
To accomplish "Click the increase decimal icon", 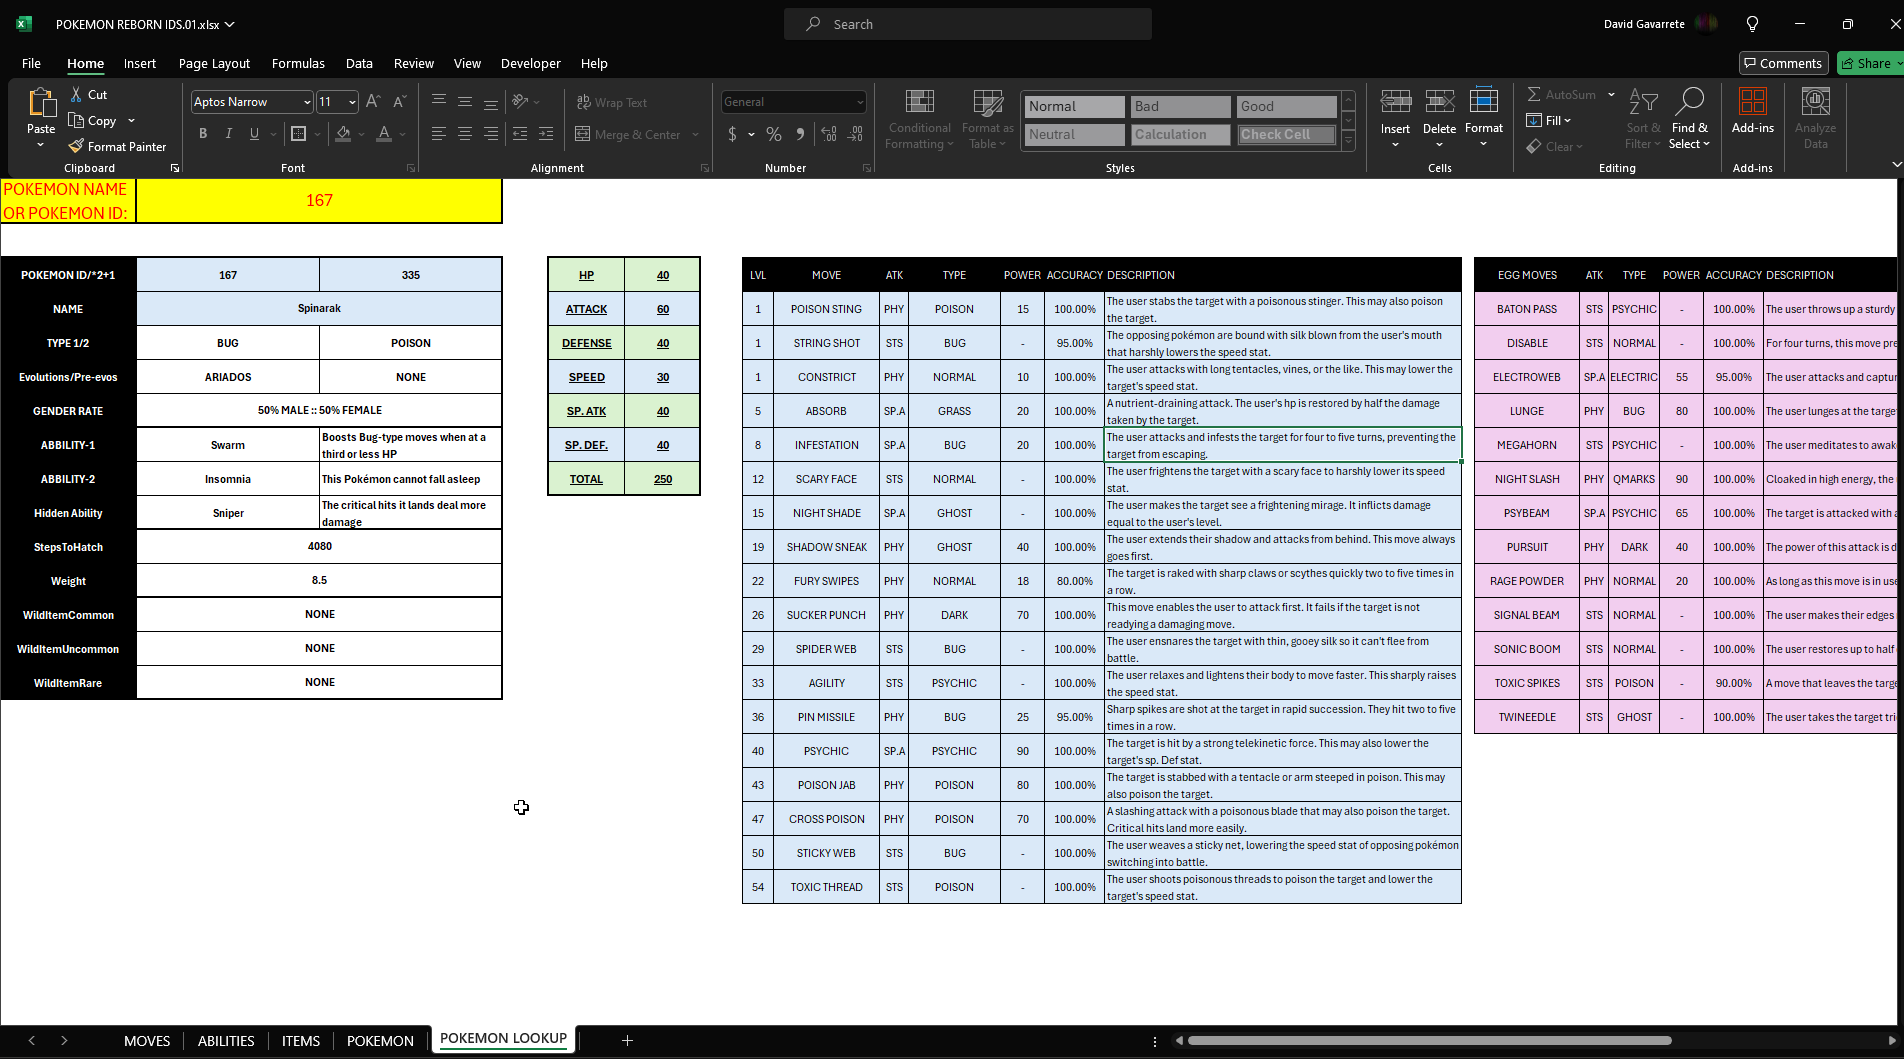I will click(x=829, y=134).
